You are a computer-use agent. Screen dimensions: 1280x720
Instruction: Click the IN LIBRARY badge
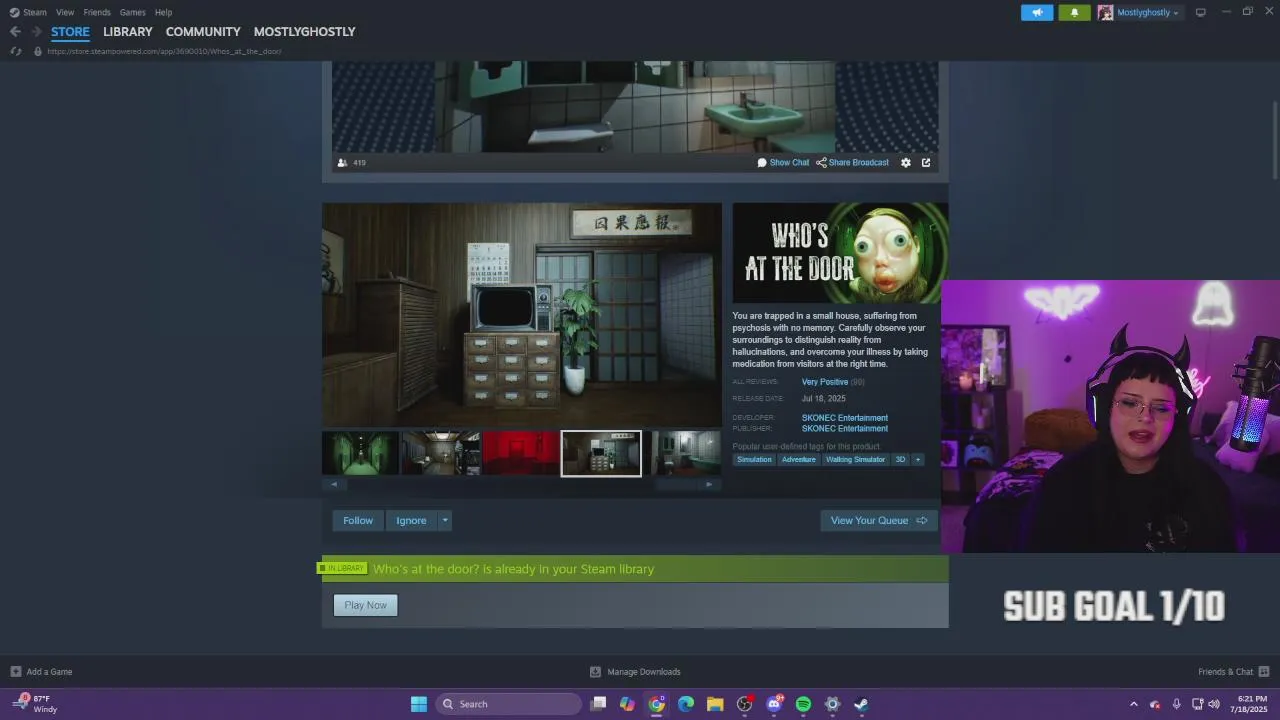click(x=342, y=568)
